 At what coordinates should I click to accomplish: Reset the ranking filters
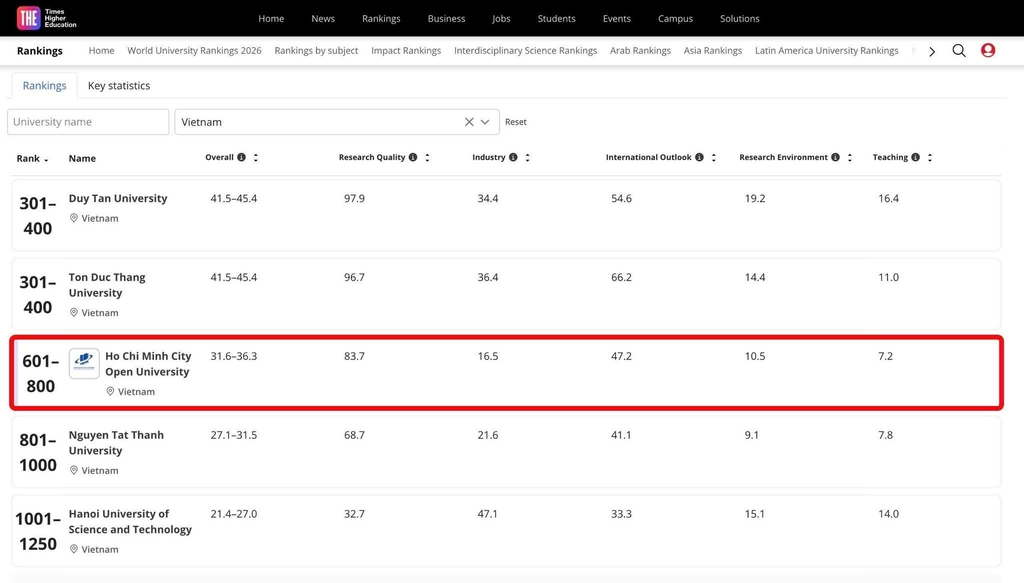(x=515, y=122)
